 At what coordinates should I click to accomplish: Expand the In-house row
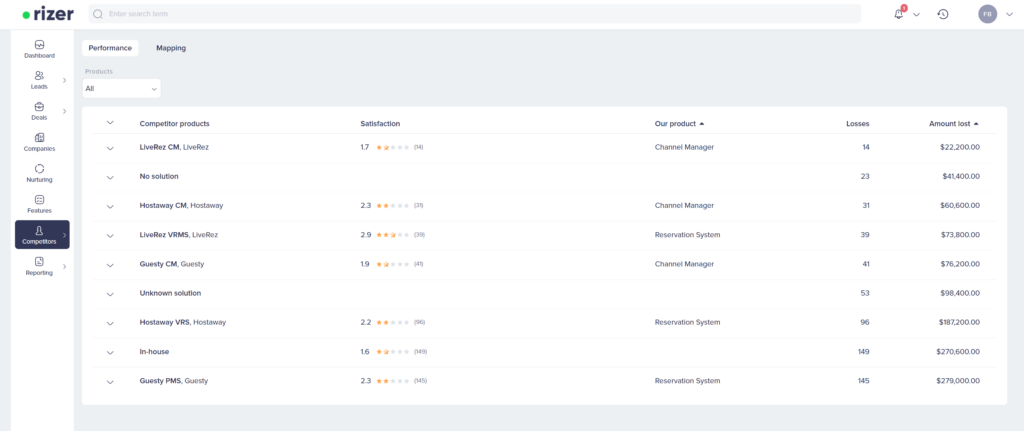pyautogui.click(x=110, y=352)
